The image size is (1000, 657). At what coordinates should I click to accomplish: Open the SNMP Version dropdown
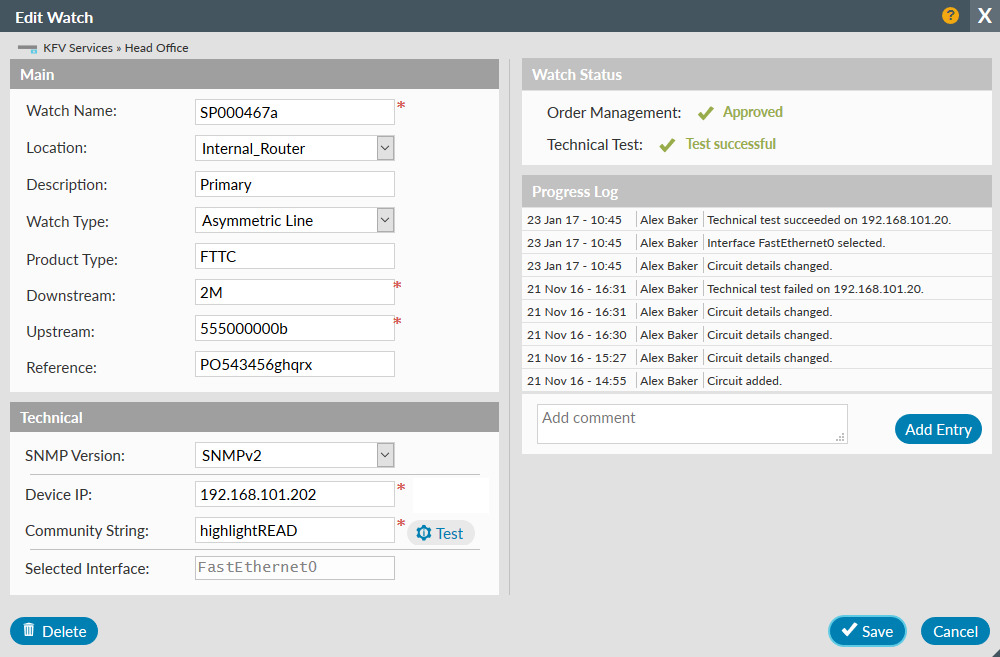385,456
